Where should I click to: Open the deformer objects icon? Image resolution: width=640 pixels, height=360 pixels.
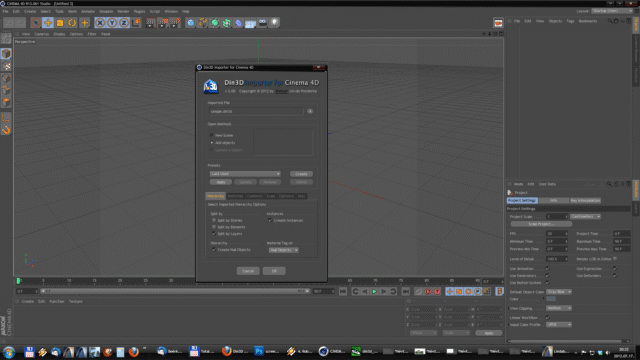[x=239, y=23]
